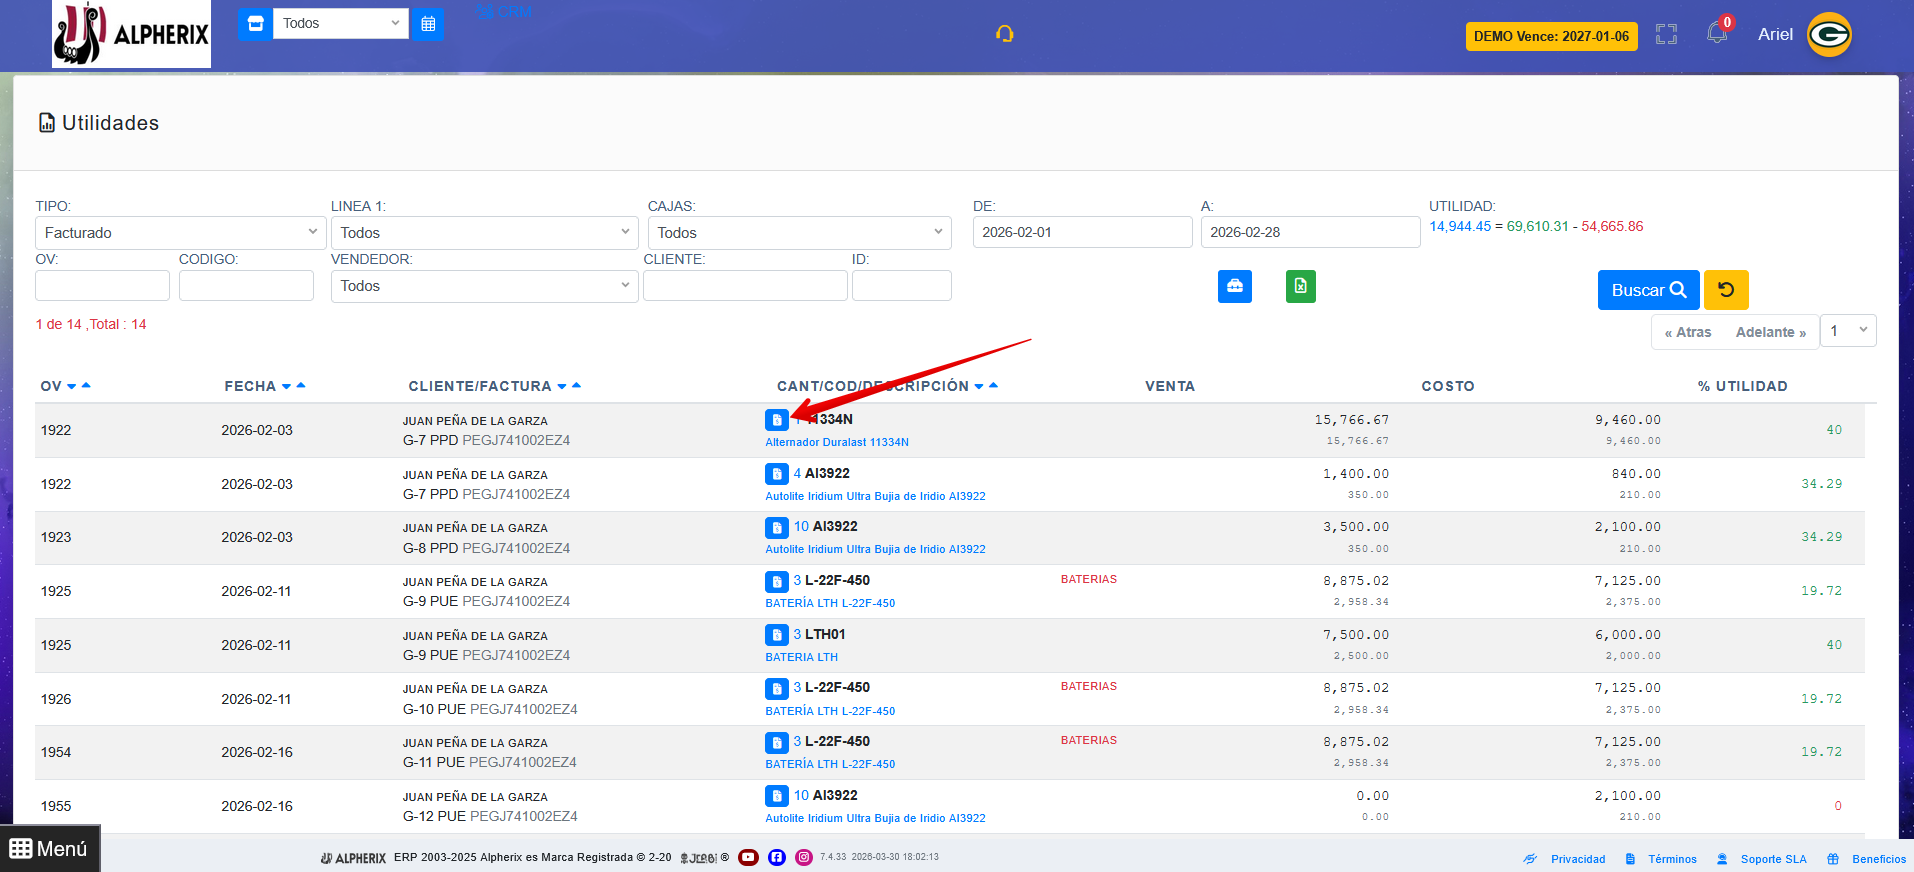The height and width of the screenshot is (872, 1914).
Task: Open Alternador Duralast 11334N link
Action: [x=837, y=442]
